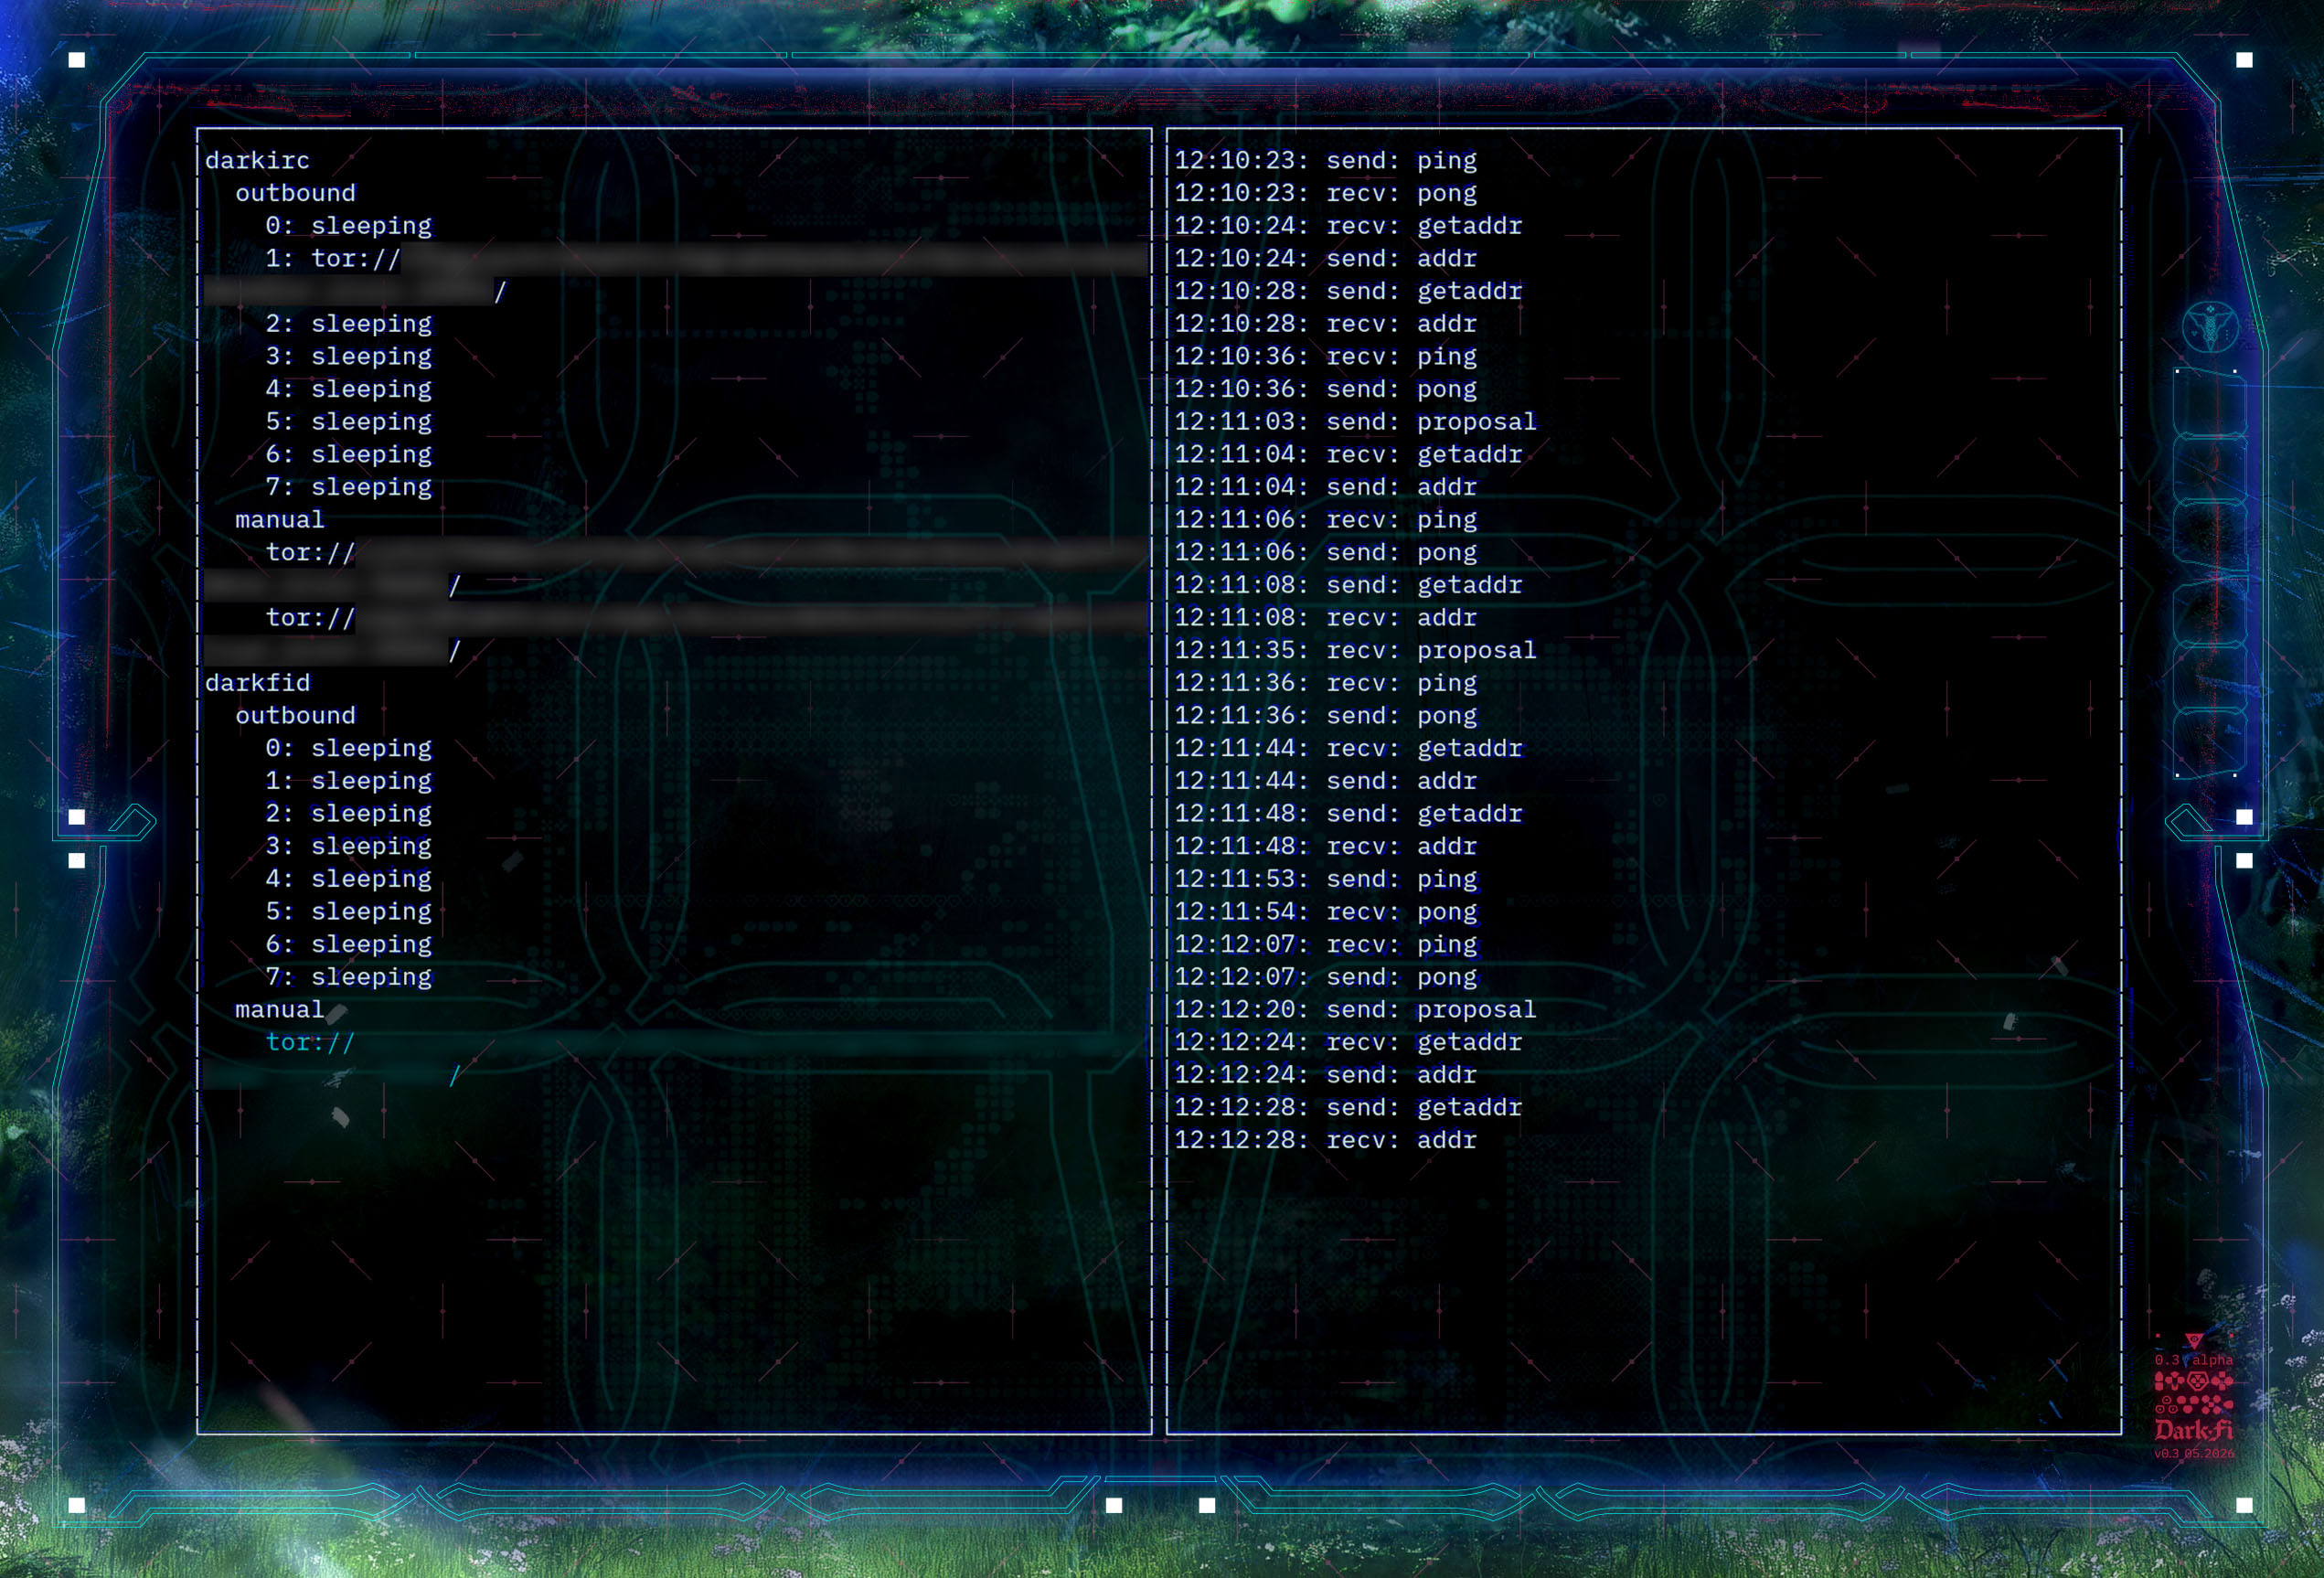Click log line "12:12:07: recv: ping"

[x=1325, y=944]
